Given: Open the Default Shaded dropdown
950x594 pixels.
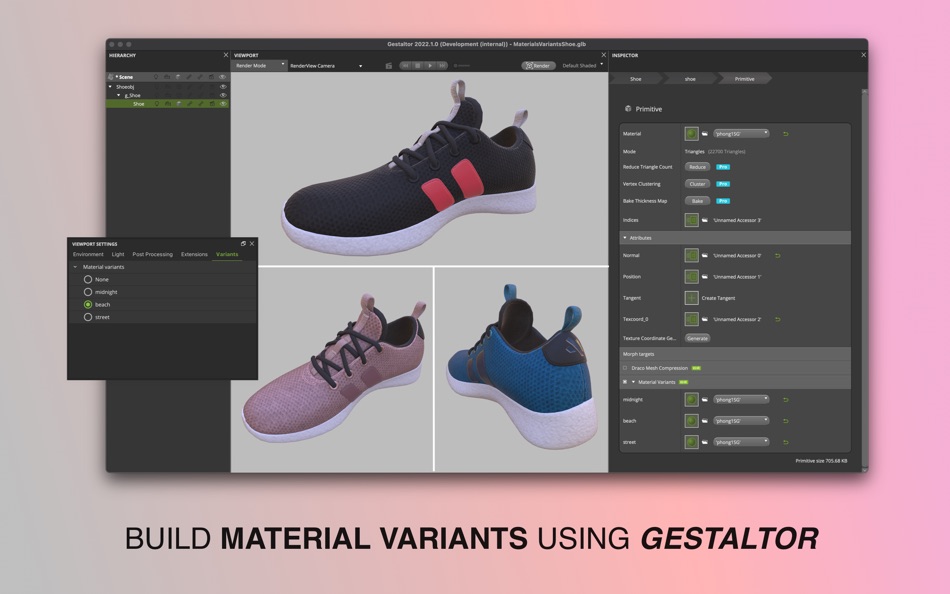Looking at the screenshot, I should tap(582, 65).
